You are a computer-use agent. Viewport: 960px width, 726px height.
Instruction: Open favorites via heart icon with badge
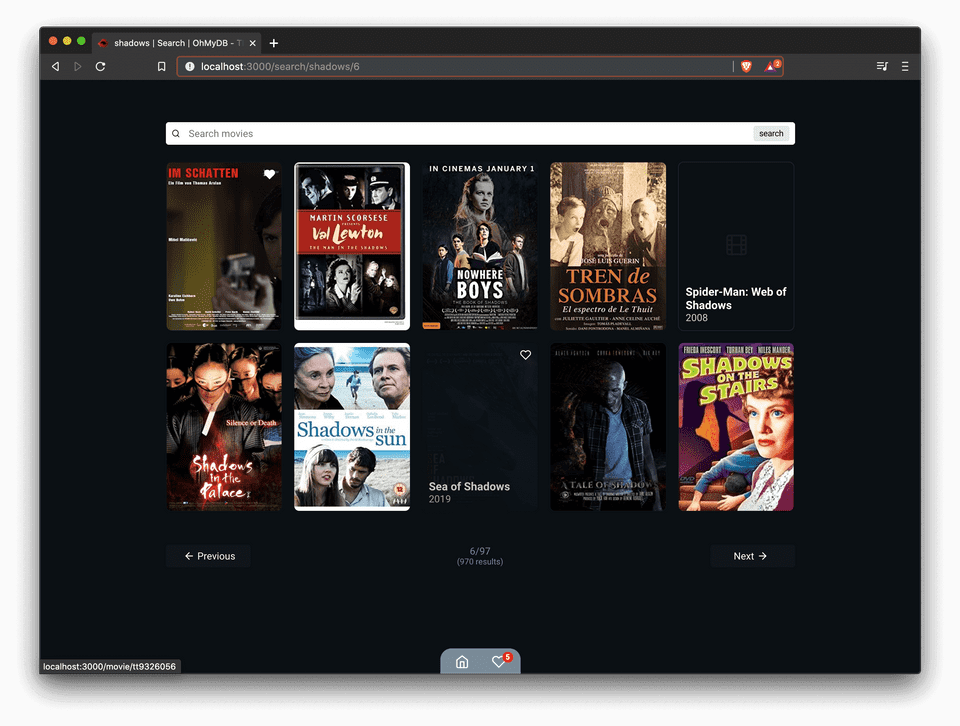click(499, 662)
